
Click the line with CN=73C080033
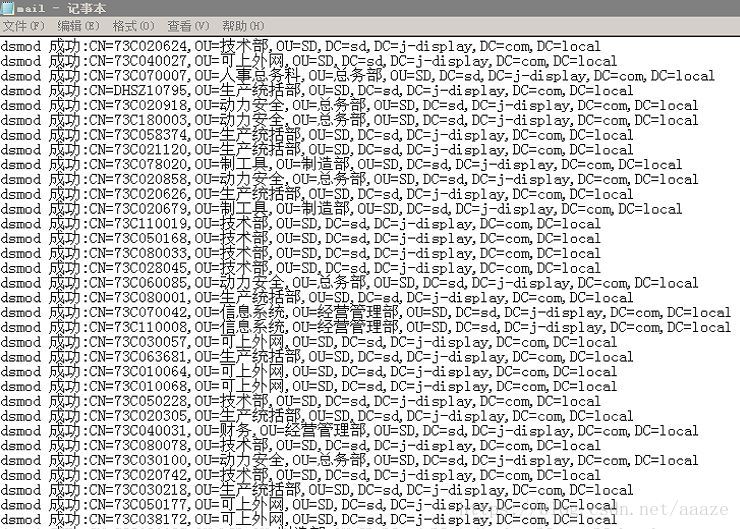[x=301, y=253]
